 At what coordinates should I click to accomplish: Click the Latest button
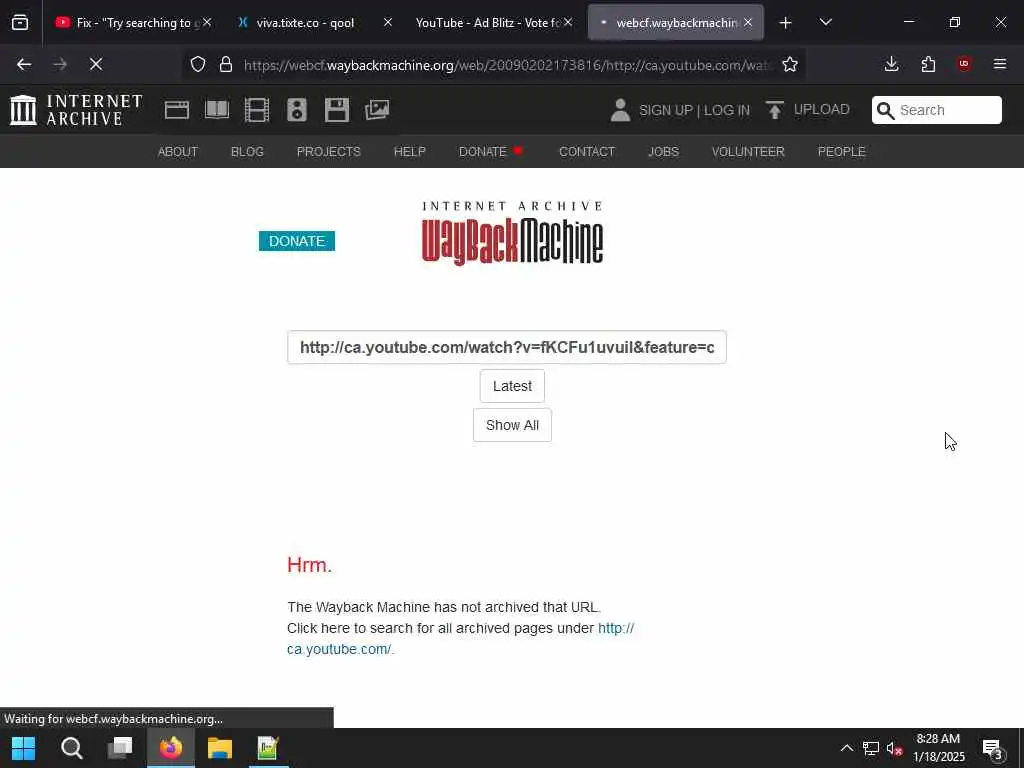point(512,386)
